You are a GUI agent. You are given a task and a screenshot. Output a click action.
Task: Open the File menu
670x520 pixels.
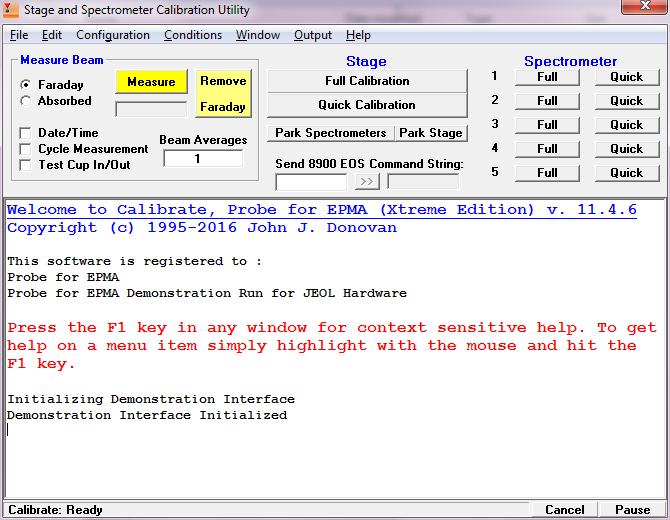(19, 35)
